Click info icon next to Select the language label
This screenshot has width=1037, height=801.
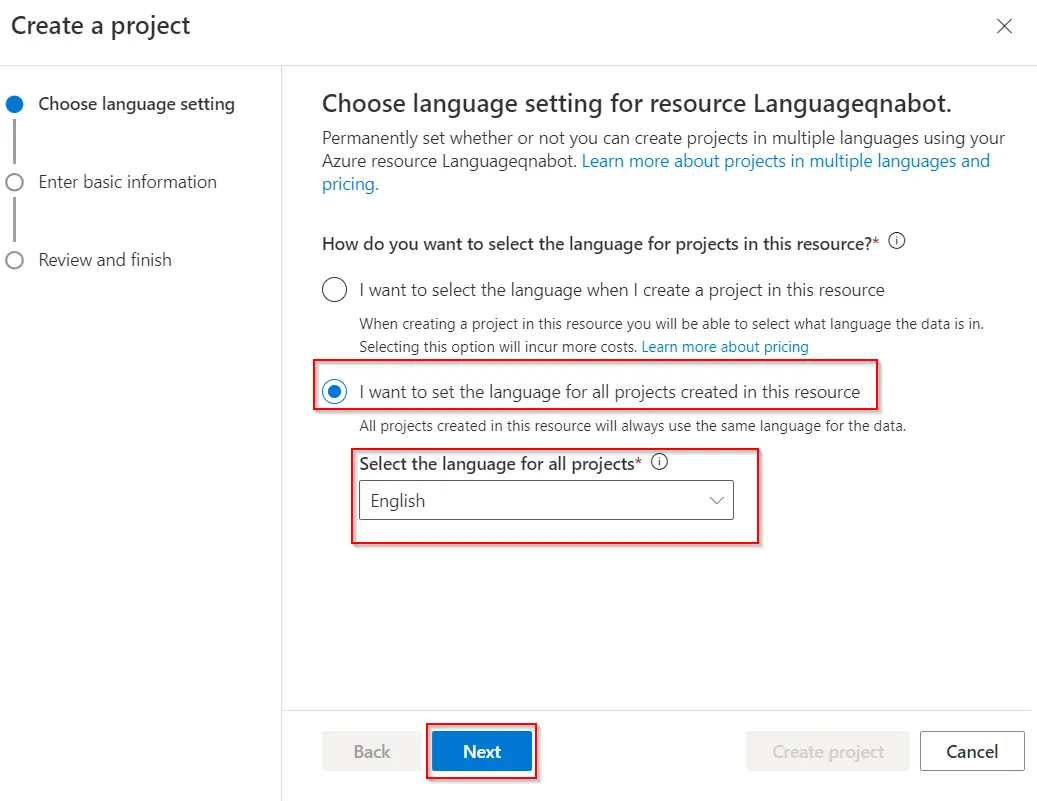(659, 463)
